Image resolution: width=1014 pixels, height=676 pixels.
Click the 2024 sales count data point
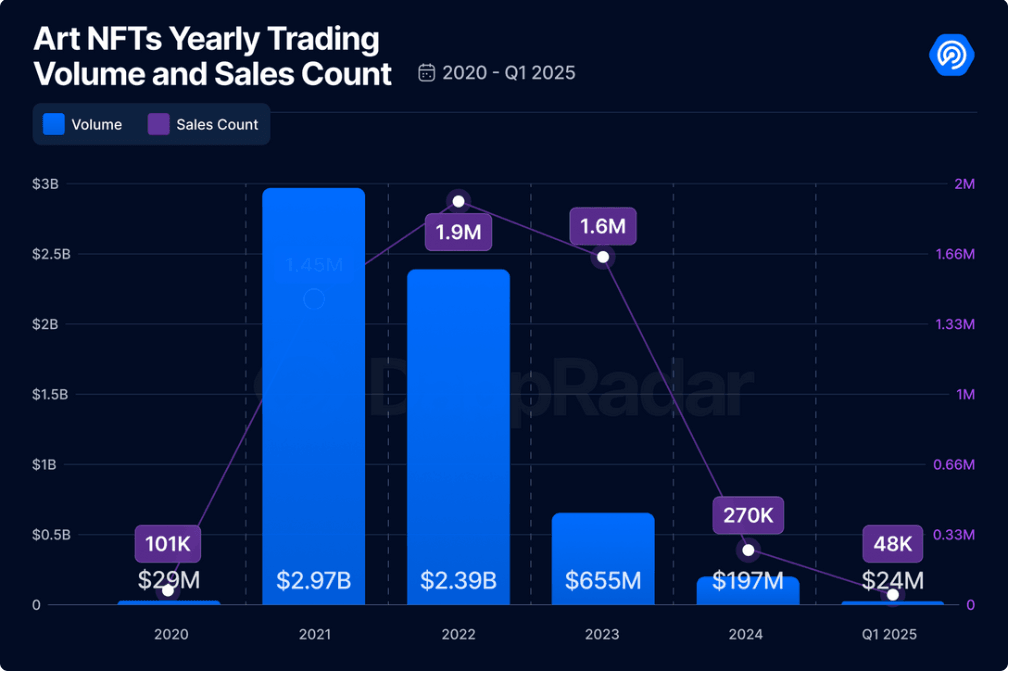(748, 550)
